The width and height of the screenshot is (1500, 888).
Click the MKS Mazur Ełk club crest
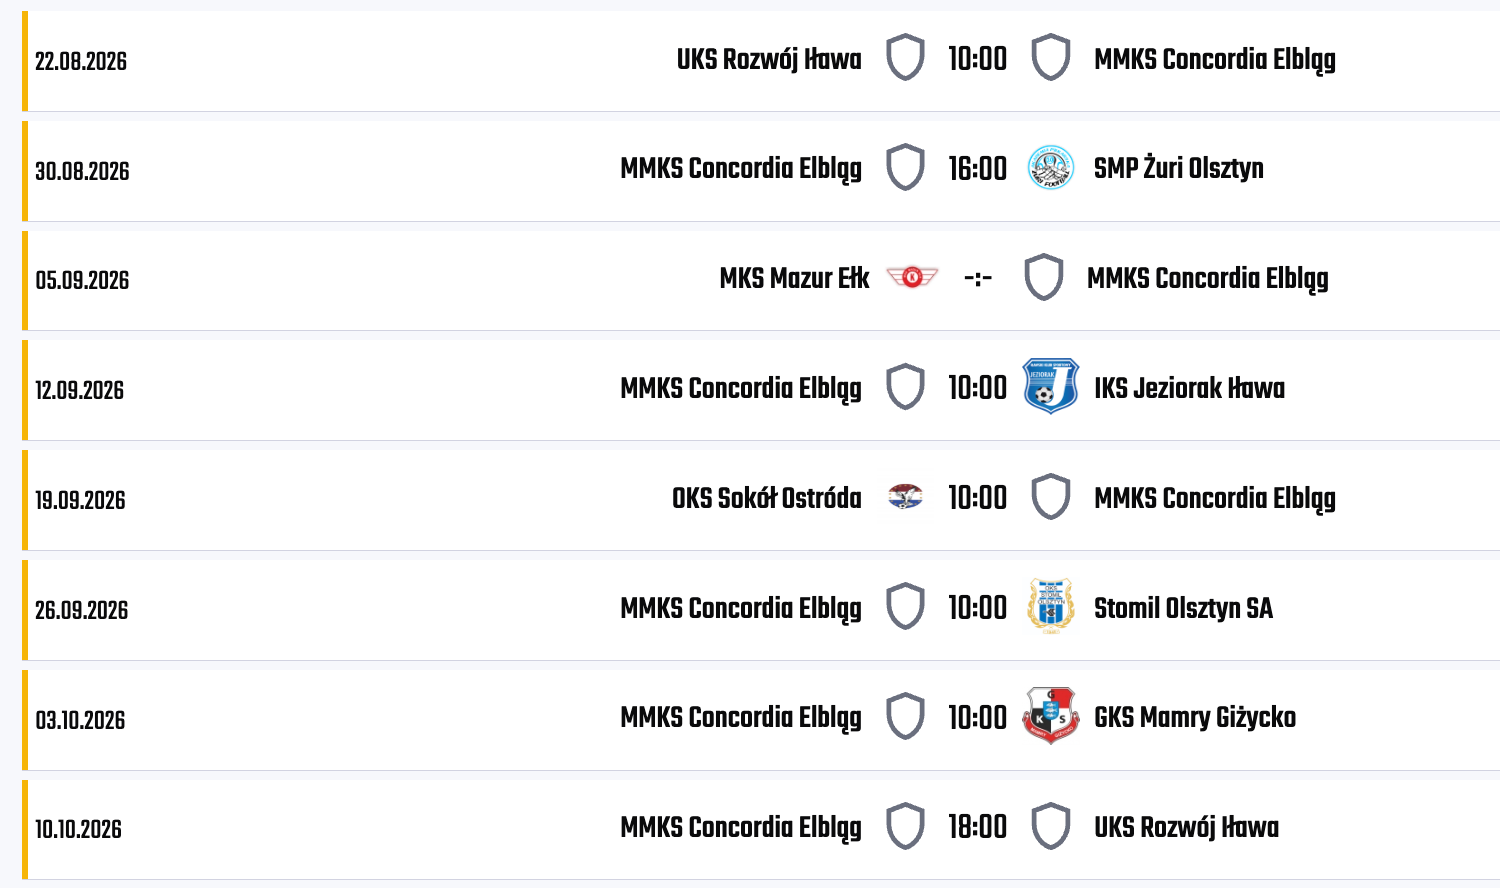click(912, 277)
